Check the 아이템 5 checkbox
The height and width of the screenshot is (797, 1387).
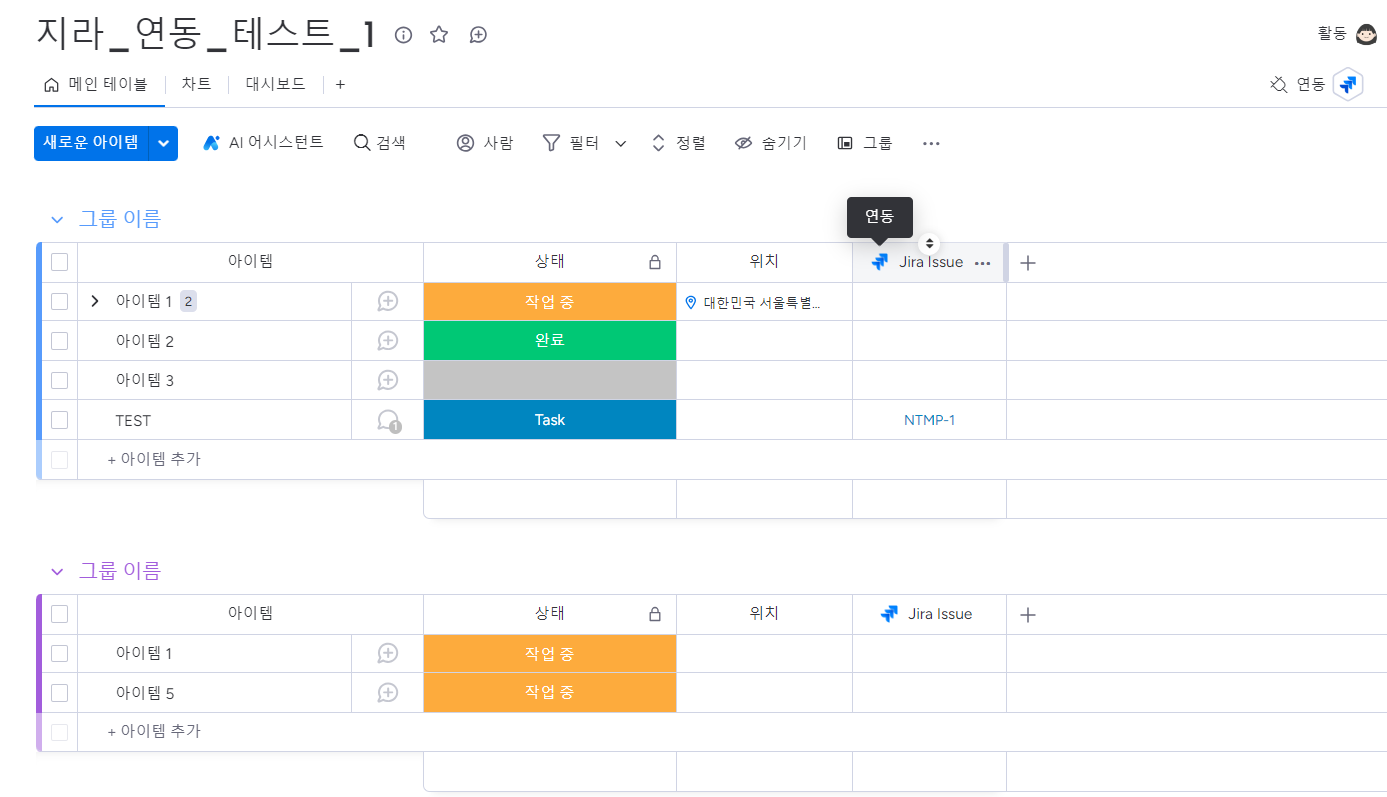pyautogui.click(x=59, y=692)
